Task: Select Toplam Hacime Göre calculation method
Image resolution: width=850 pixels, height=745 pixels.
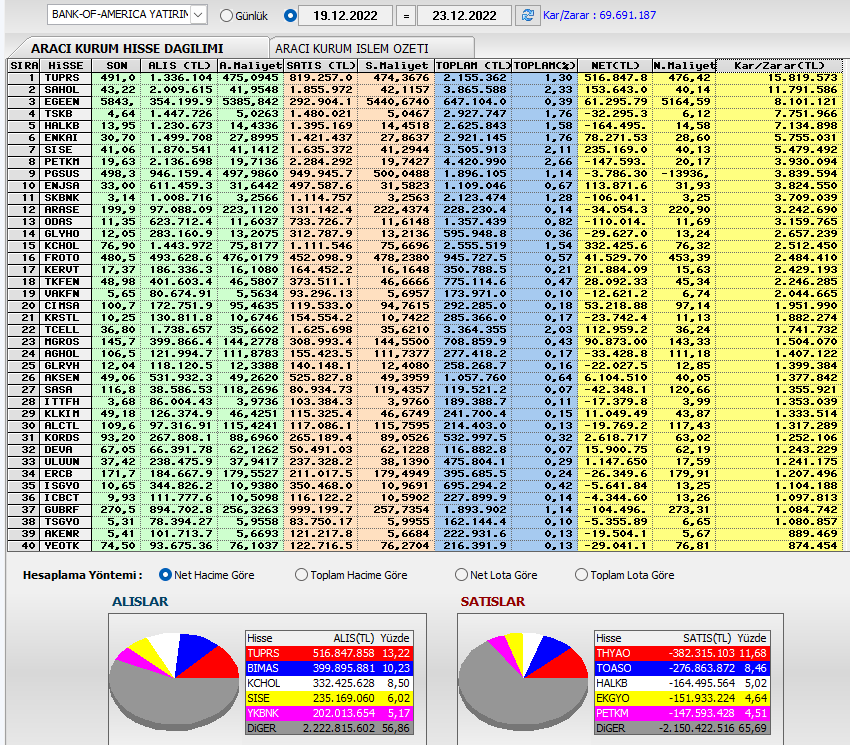Action: click(x=301, y=575)
